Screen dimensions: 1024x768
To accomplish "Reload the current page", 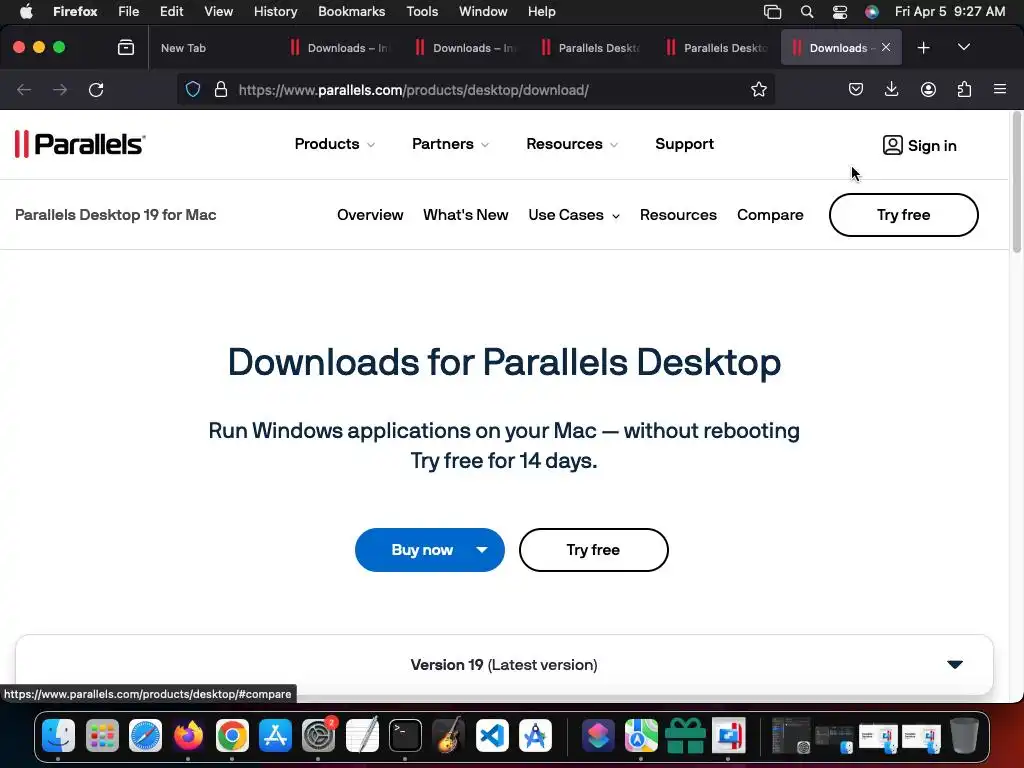I will [96, 89].
